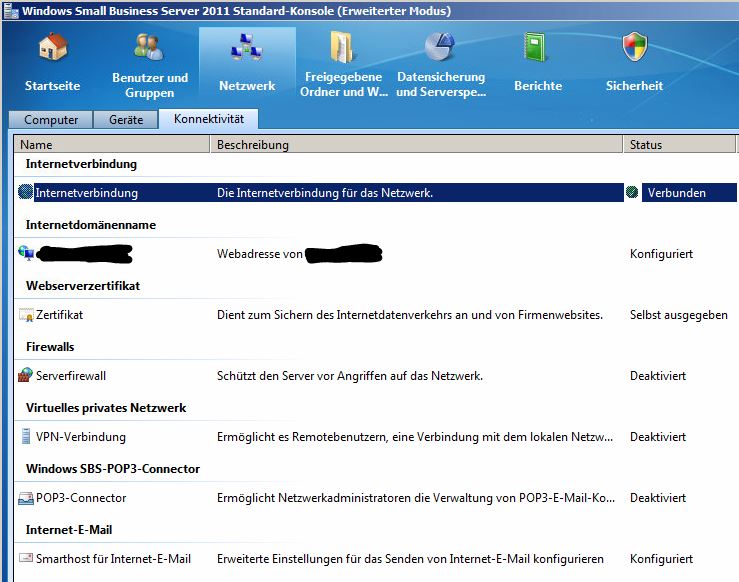Click Virtuelles privates Netzwerk group heading

coord(106,408)
